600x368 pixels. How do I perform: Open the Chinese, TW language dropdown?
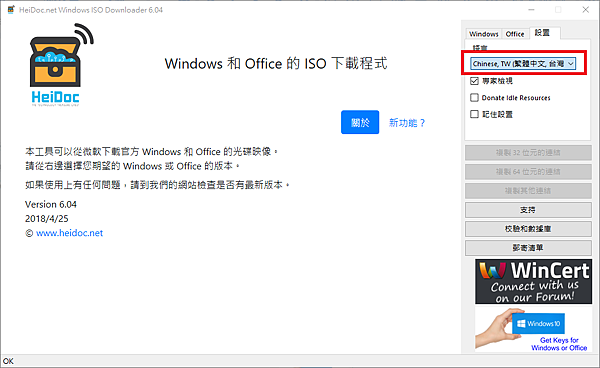(523, 64)
